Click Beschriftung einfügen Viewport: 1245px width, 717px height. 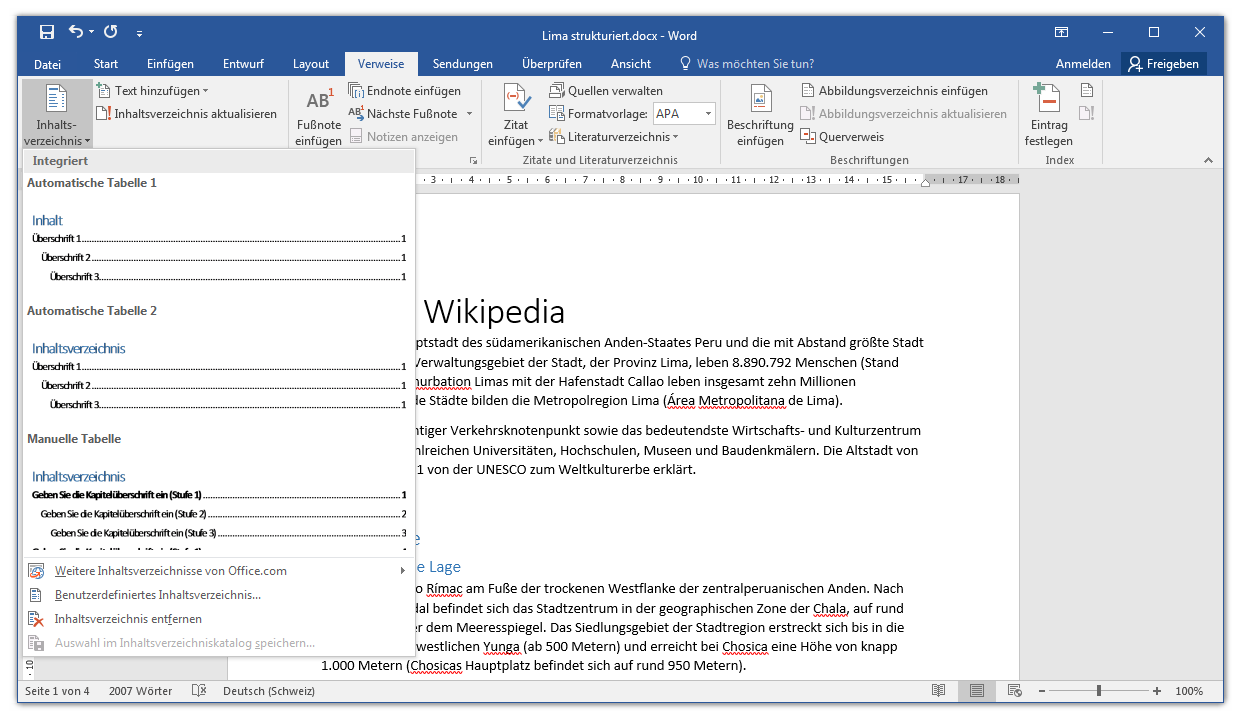pyautogui.click(x=760, y=116)
